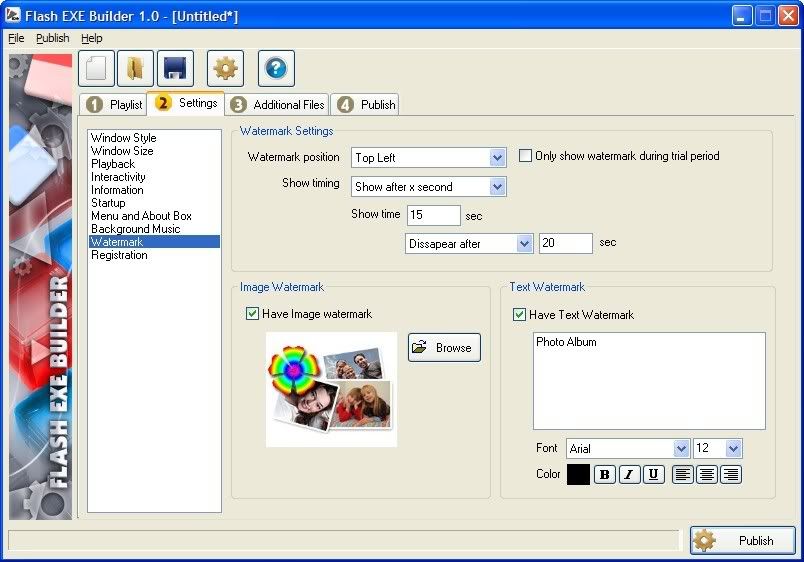
Task: Uncheck Have Image watermark
Action: pyautogui.click(x=252, y=314)
